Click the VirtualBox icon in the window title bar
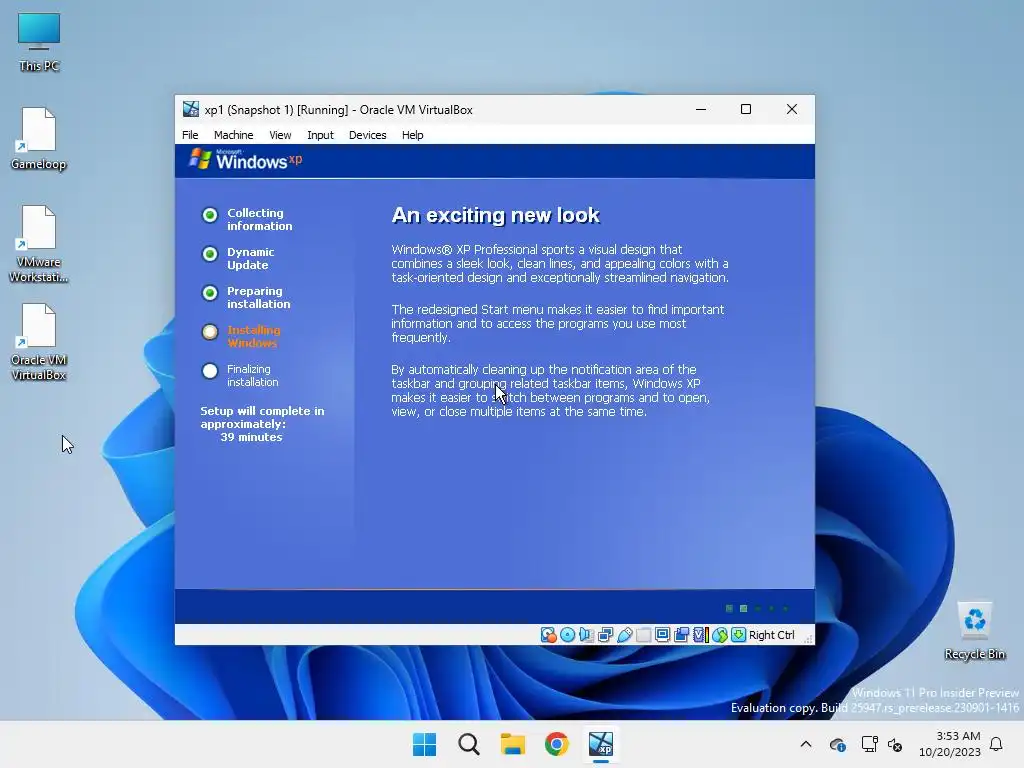The height and width of the screenshot is (768, 1024). 191,109
